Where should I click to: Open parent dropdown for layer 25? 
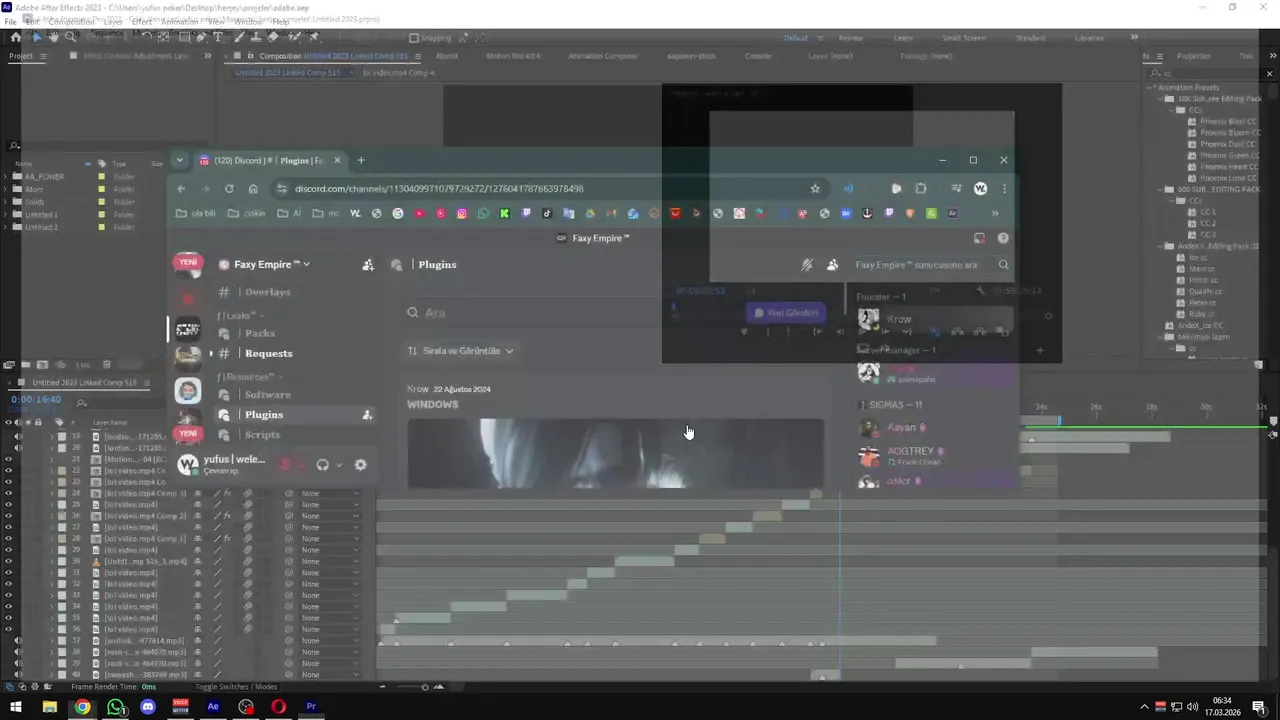click(x=331, y=505)
